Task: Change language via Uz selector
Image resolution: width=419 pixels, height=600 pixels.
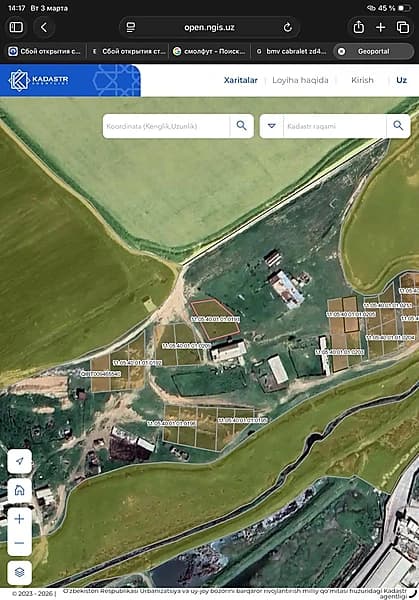Action: [401, 80]
